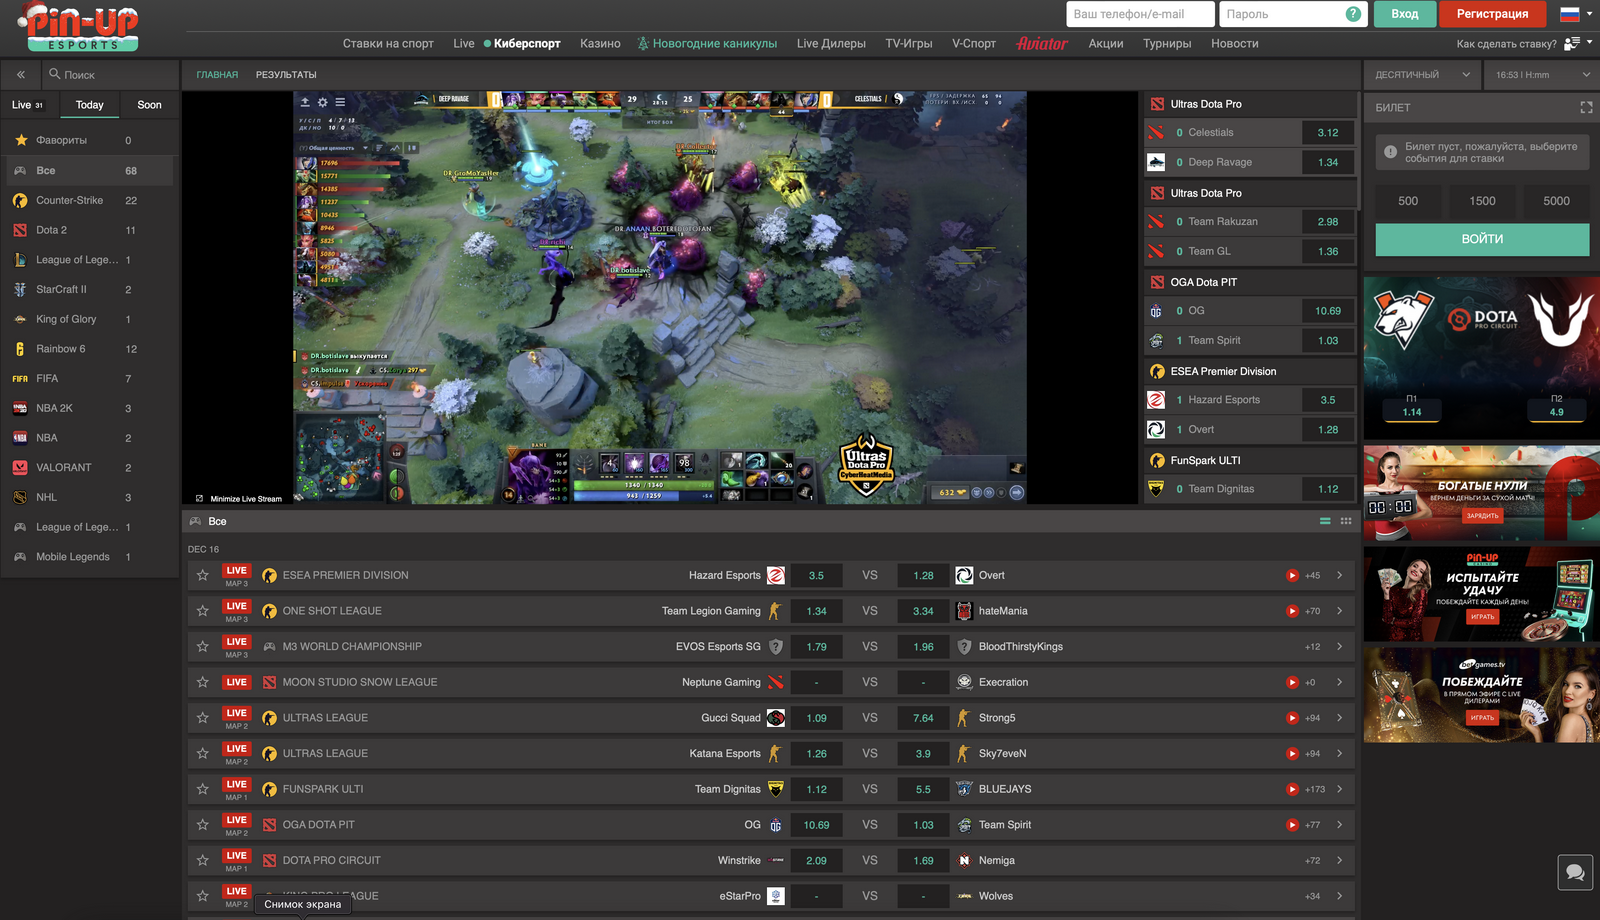This screenshot has width=1600, height=920.
Task: Click the Регистрация button
Action: [1491, 14]
